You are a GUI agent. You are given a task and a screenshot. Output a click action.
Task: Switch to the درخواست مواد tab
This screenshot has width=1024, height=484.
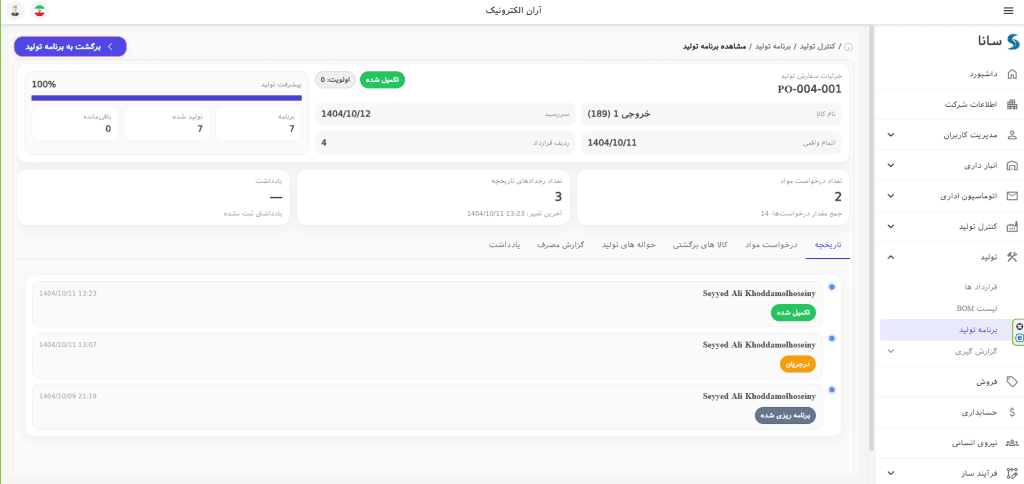[x=771, y=245]
